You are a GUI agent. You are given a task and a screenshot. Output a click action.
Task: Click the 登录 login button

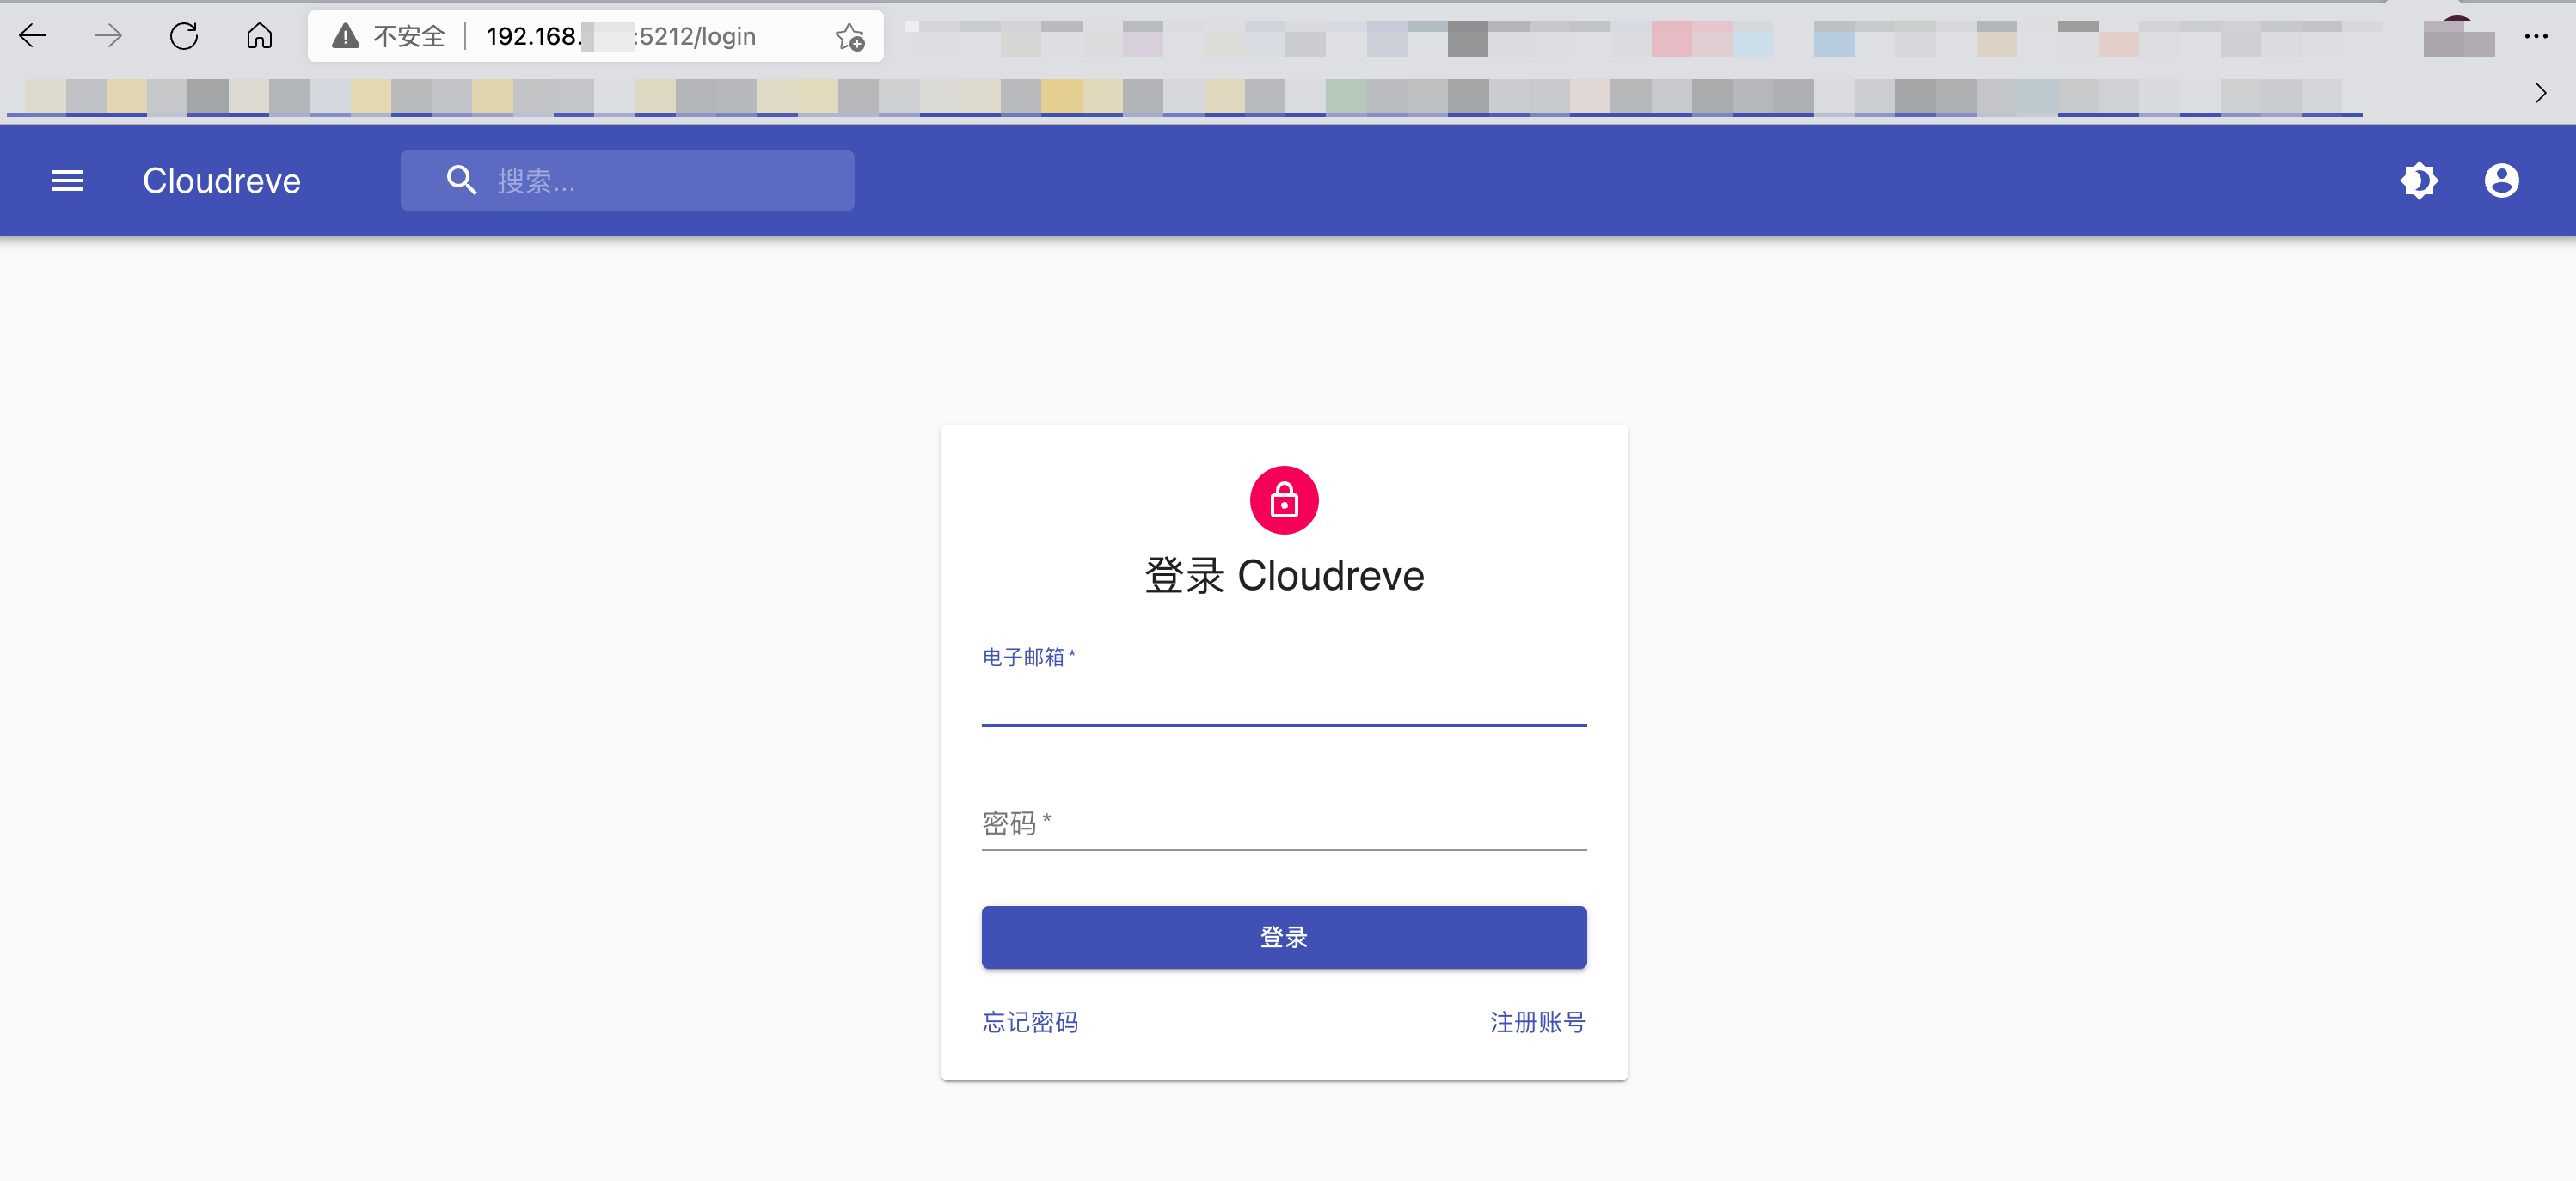[x=1284, y=937]
